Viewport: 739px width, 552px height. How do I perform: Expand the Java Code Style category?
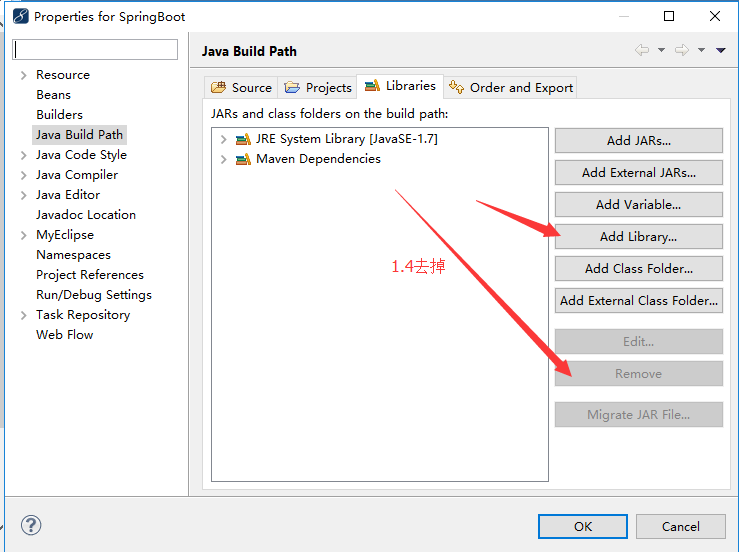tap(24, 155)
